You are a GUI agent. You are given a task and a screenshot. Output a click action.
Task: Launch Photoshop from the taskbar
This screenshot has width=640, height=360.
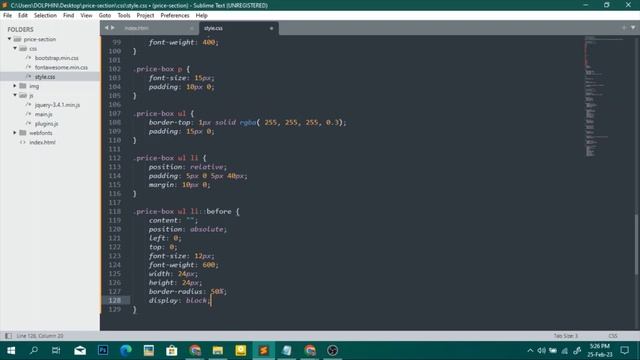coord(103,351)
